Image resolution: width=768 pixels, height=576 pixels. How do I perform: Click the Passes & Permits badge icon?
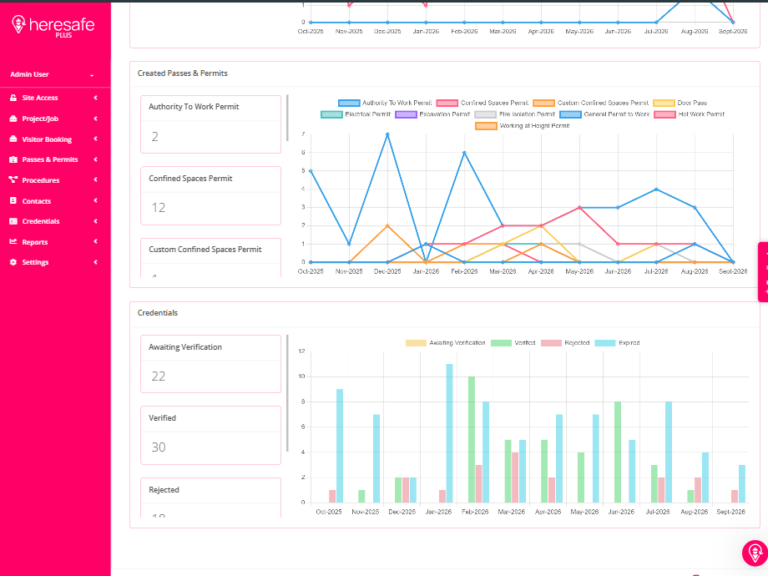pyautogui.click(x=13, y=160)
